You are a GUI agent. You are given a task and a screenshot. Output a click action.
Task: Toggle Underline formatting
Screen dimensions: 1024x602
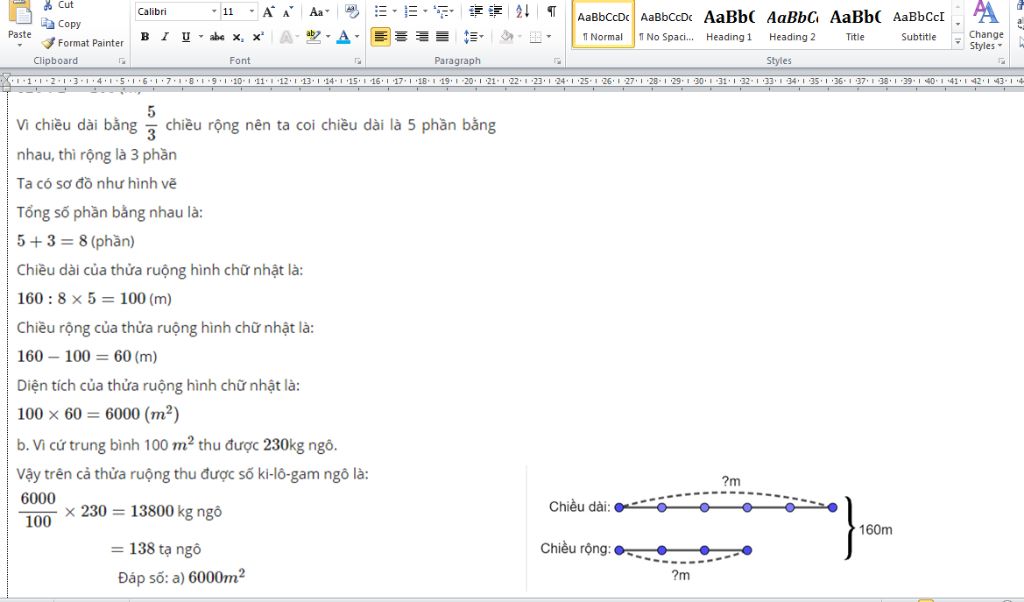pos(186,37)
